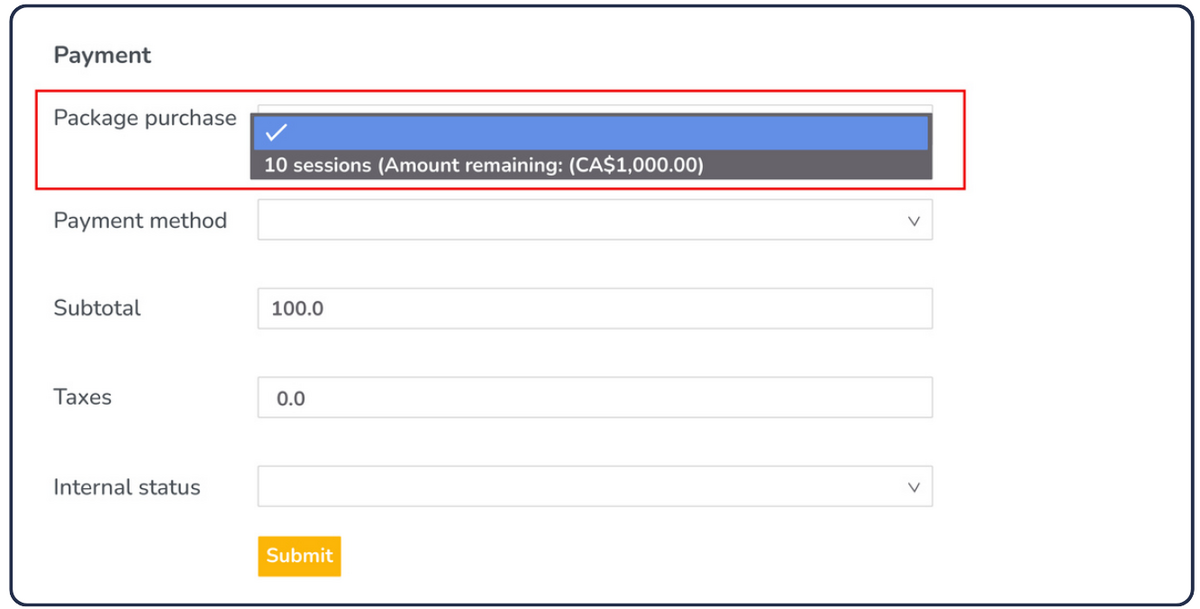
Task: Click the Subtotal label
Action: (97, 308)
